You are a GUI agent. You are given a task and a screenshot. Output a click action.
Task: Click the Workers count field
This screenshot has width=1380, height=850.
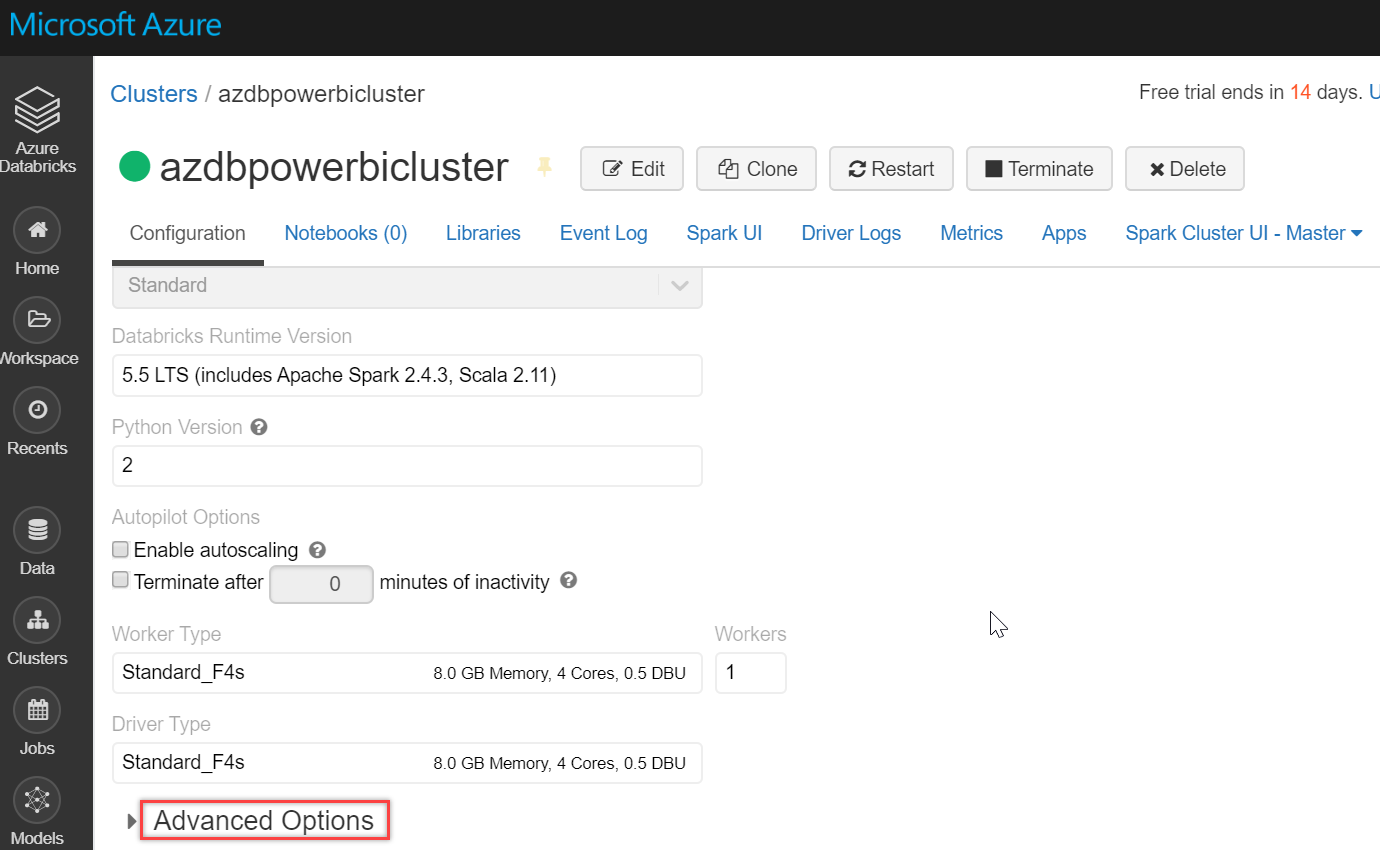pyautogui.click(x=751, y=673)
